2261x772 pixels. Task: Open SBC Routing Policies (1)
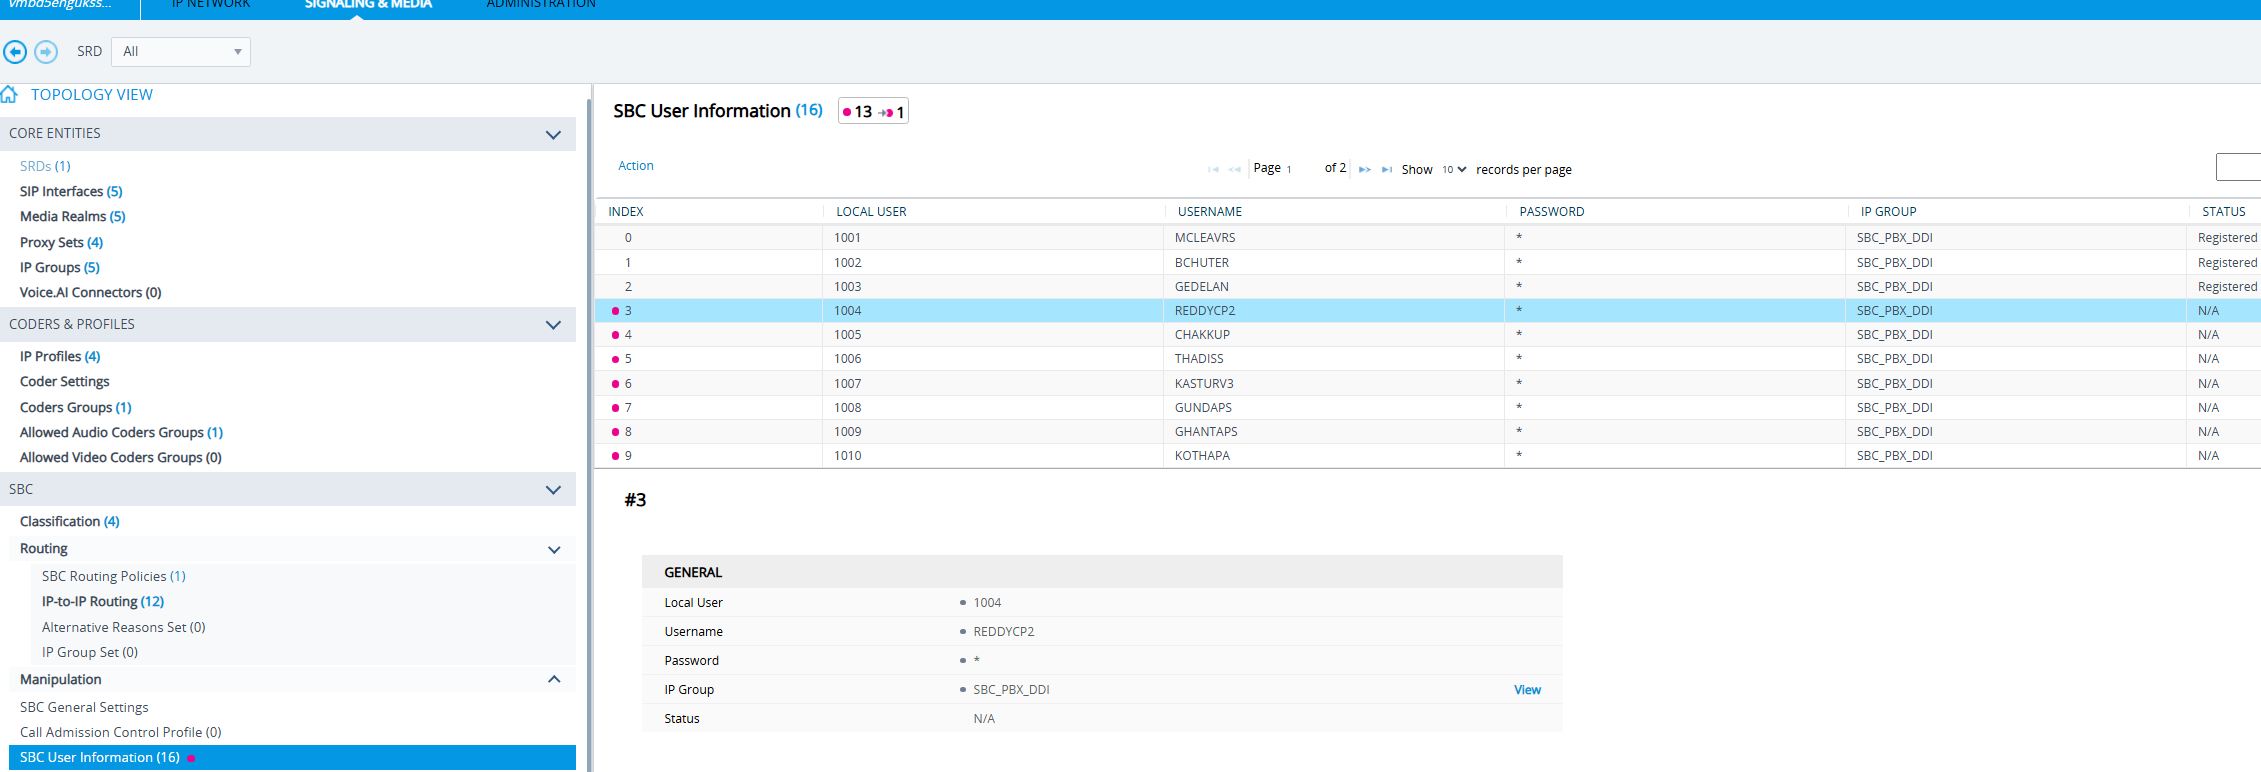coord(114,576)
